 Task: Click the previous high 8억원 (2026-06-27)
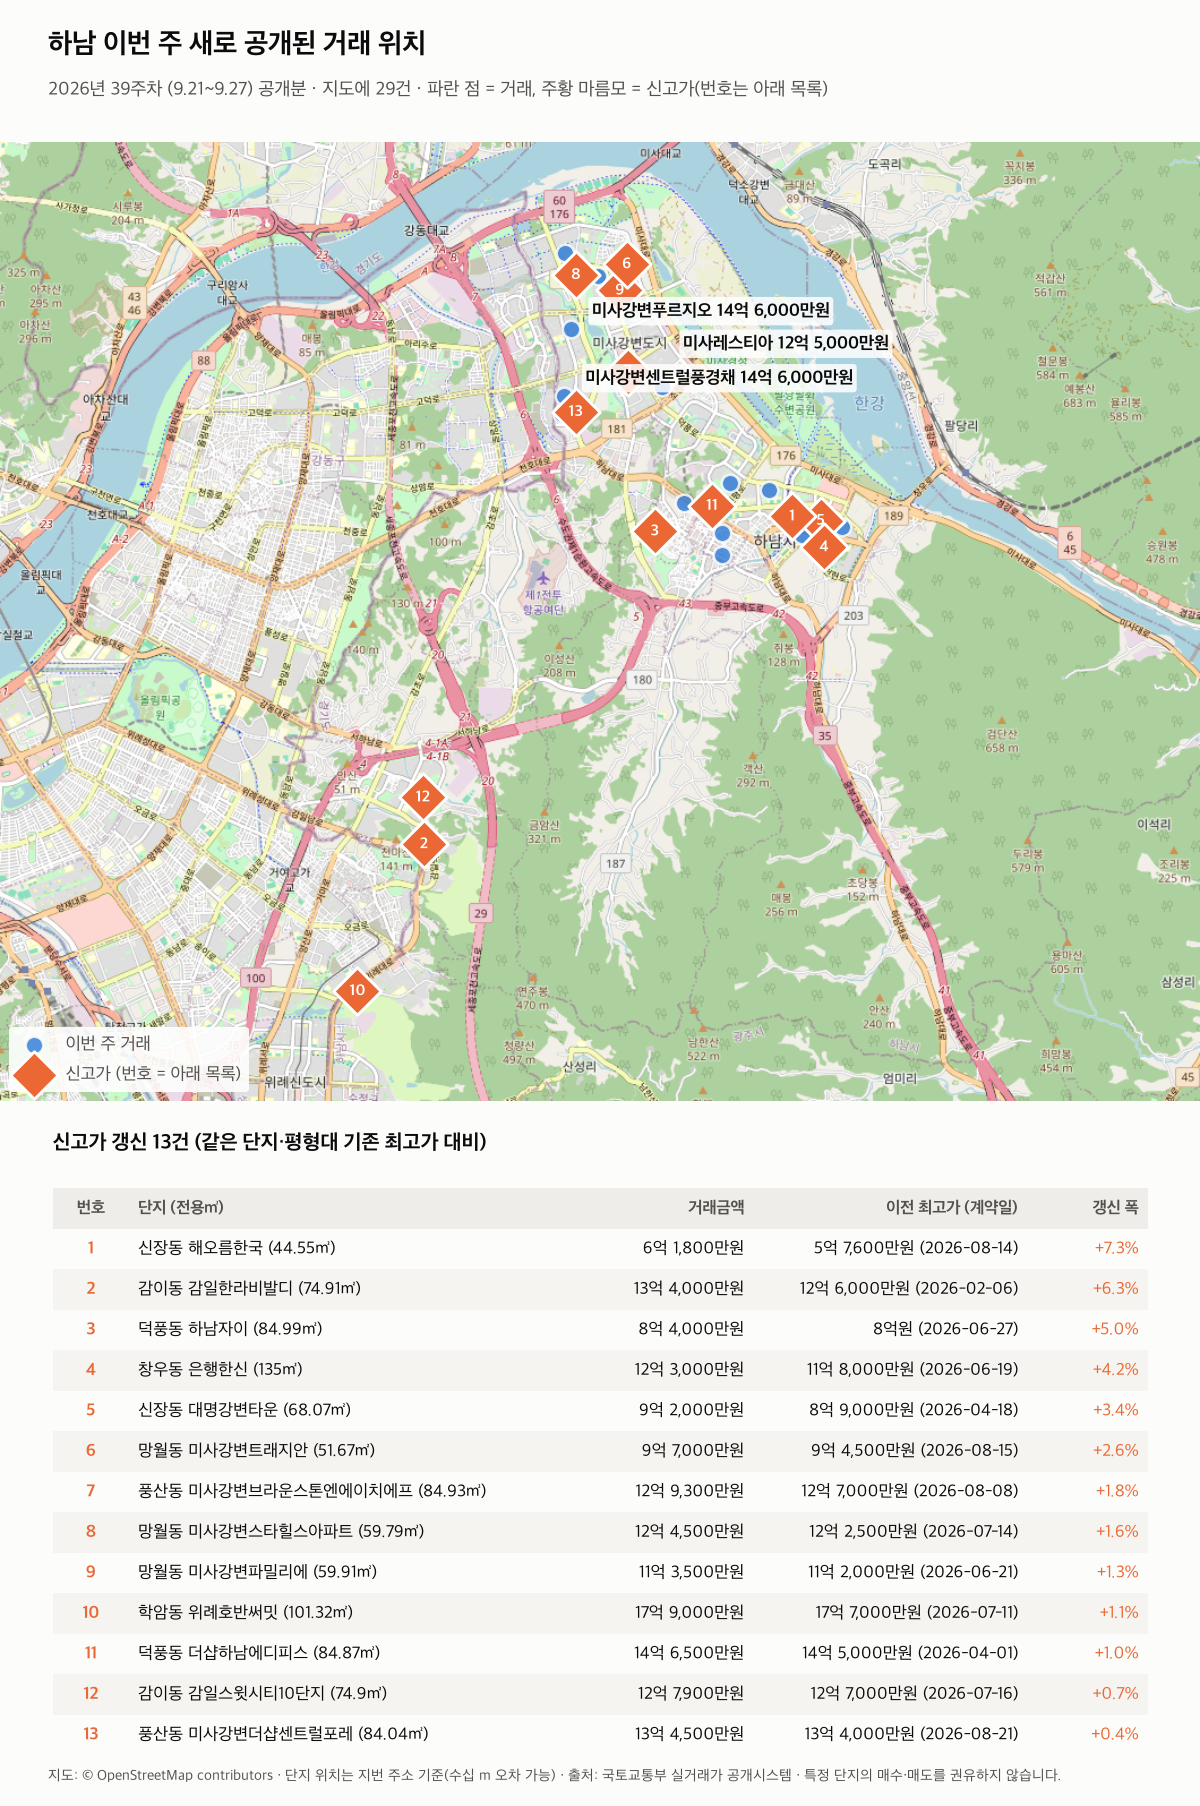click(946, 1329)
